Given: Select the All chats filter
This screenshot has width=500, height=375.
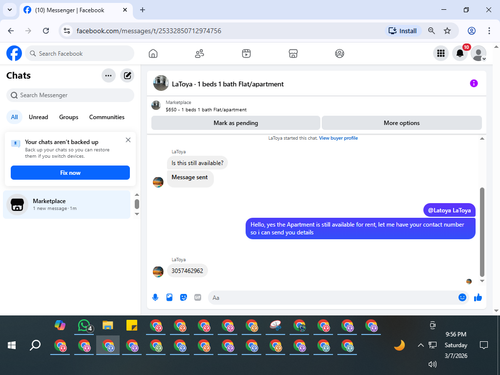Looking at the screenshot, I should click(x=14, y=117).
